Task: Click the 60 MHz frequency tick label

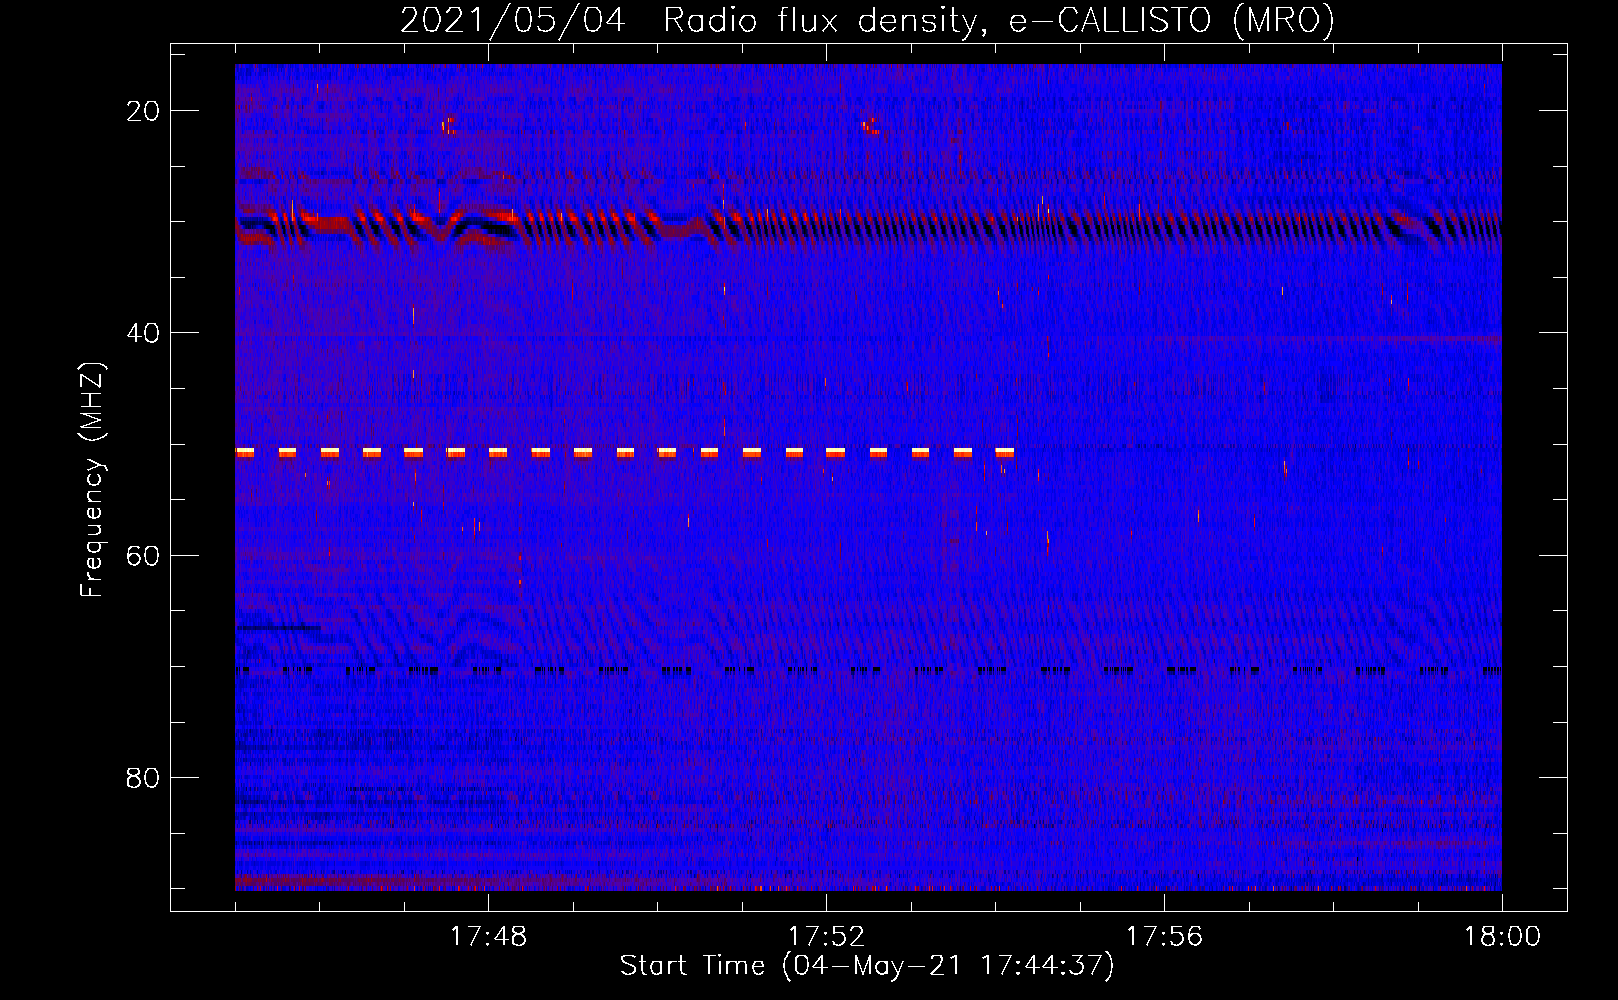Action: [x=143, y=555]
